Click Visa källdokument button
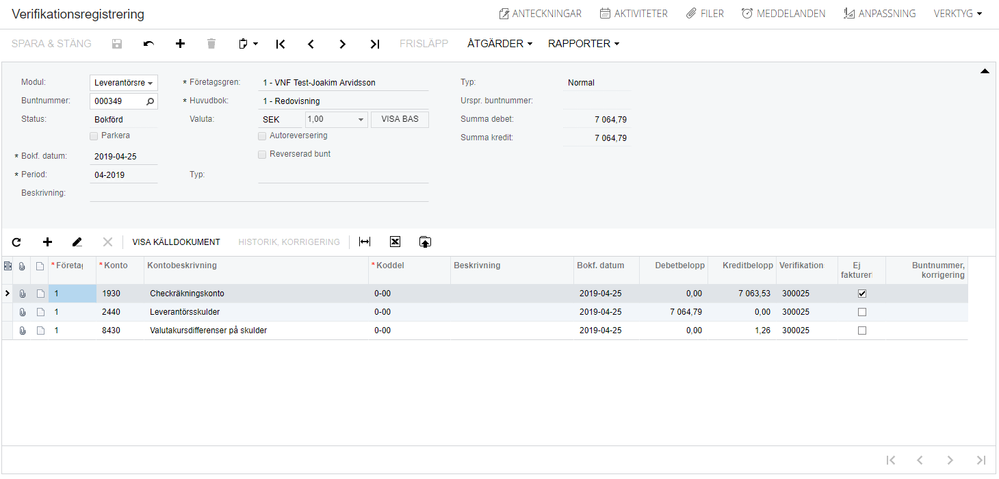The height and width of the screenshot is (479, 999). 176,242
